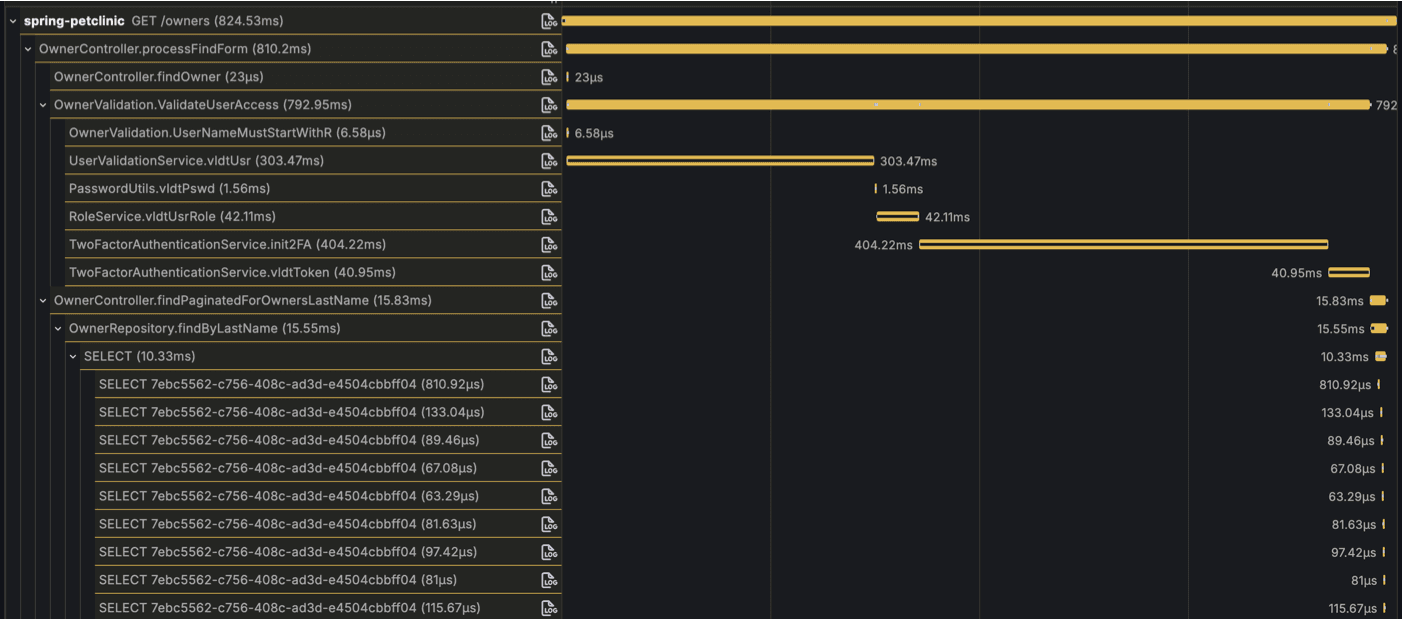Open logs for TwoFactorAuthenticationService.init2FA
1403x619 pixels.
549,244
